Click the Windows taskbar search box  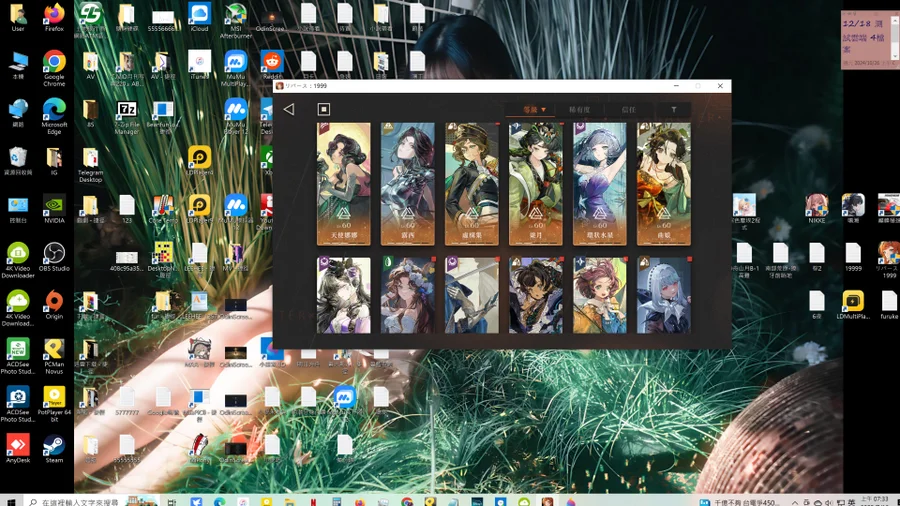[x=75, y=501]
